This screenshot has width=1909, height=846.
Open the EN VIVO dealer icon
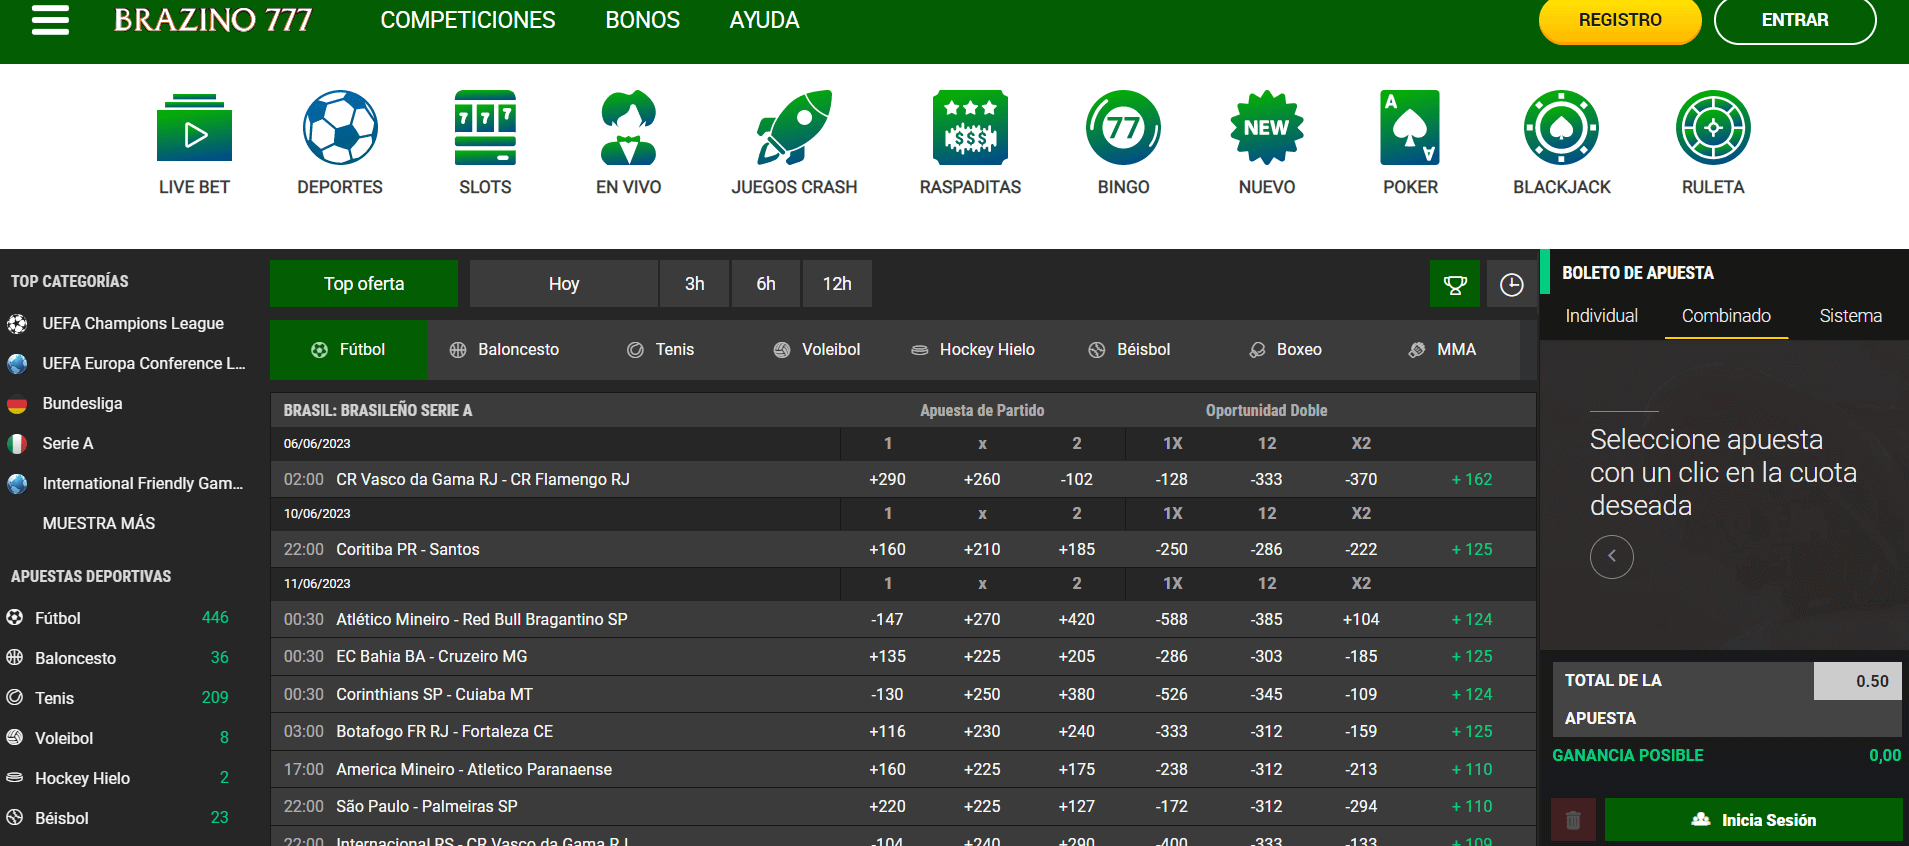pos(628,128)
